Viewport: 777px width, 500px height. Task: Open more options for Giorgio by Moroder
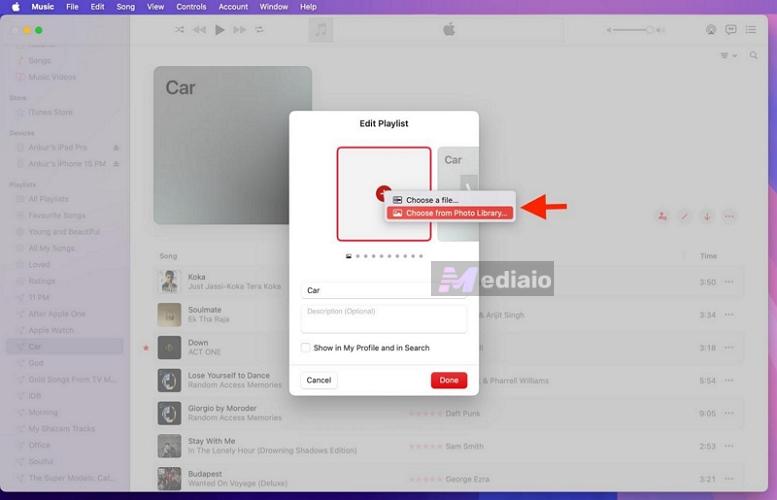point(729,413)
